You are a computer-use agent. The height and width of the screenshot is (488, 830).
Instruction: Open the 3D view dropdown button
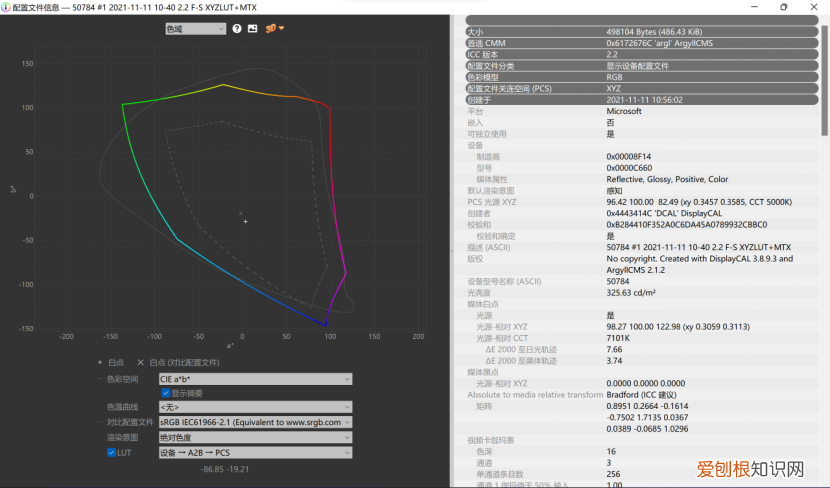tap(275, 28)
